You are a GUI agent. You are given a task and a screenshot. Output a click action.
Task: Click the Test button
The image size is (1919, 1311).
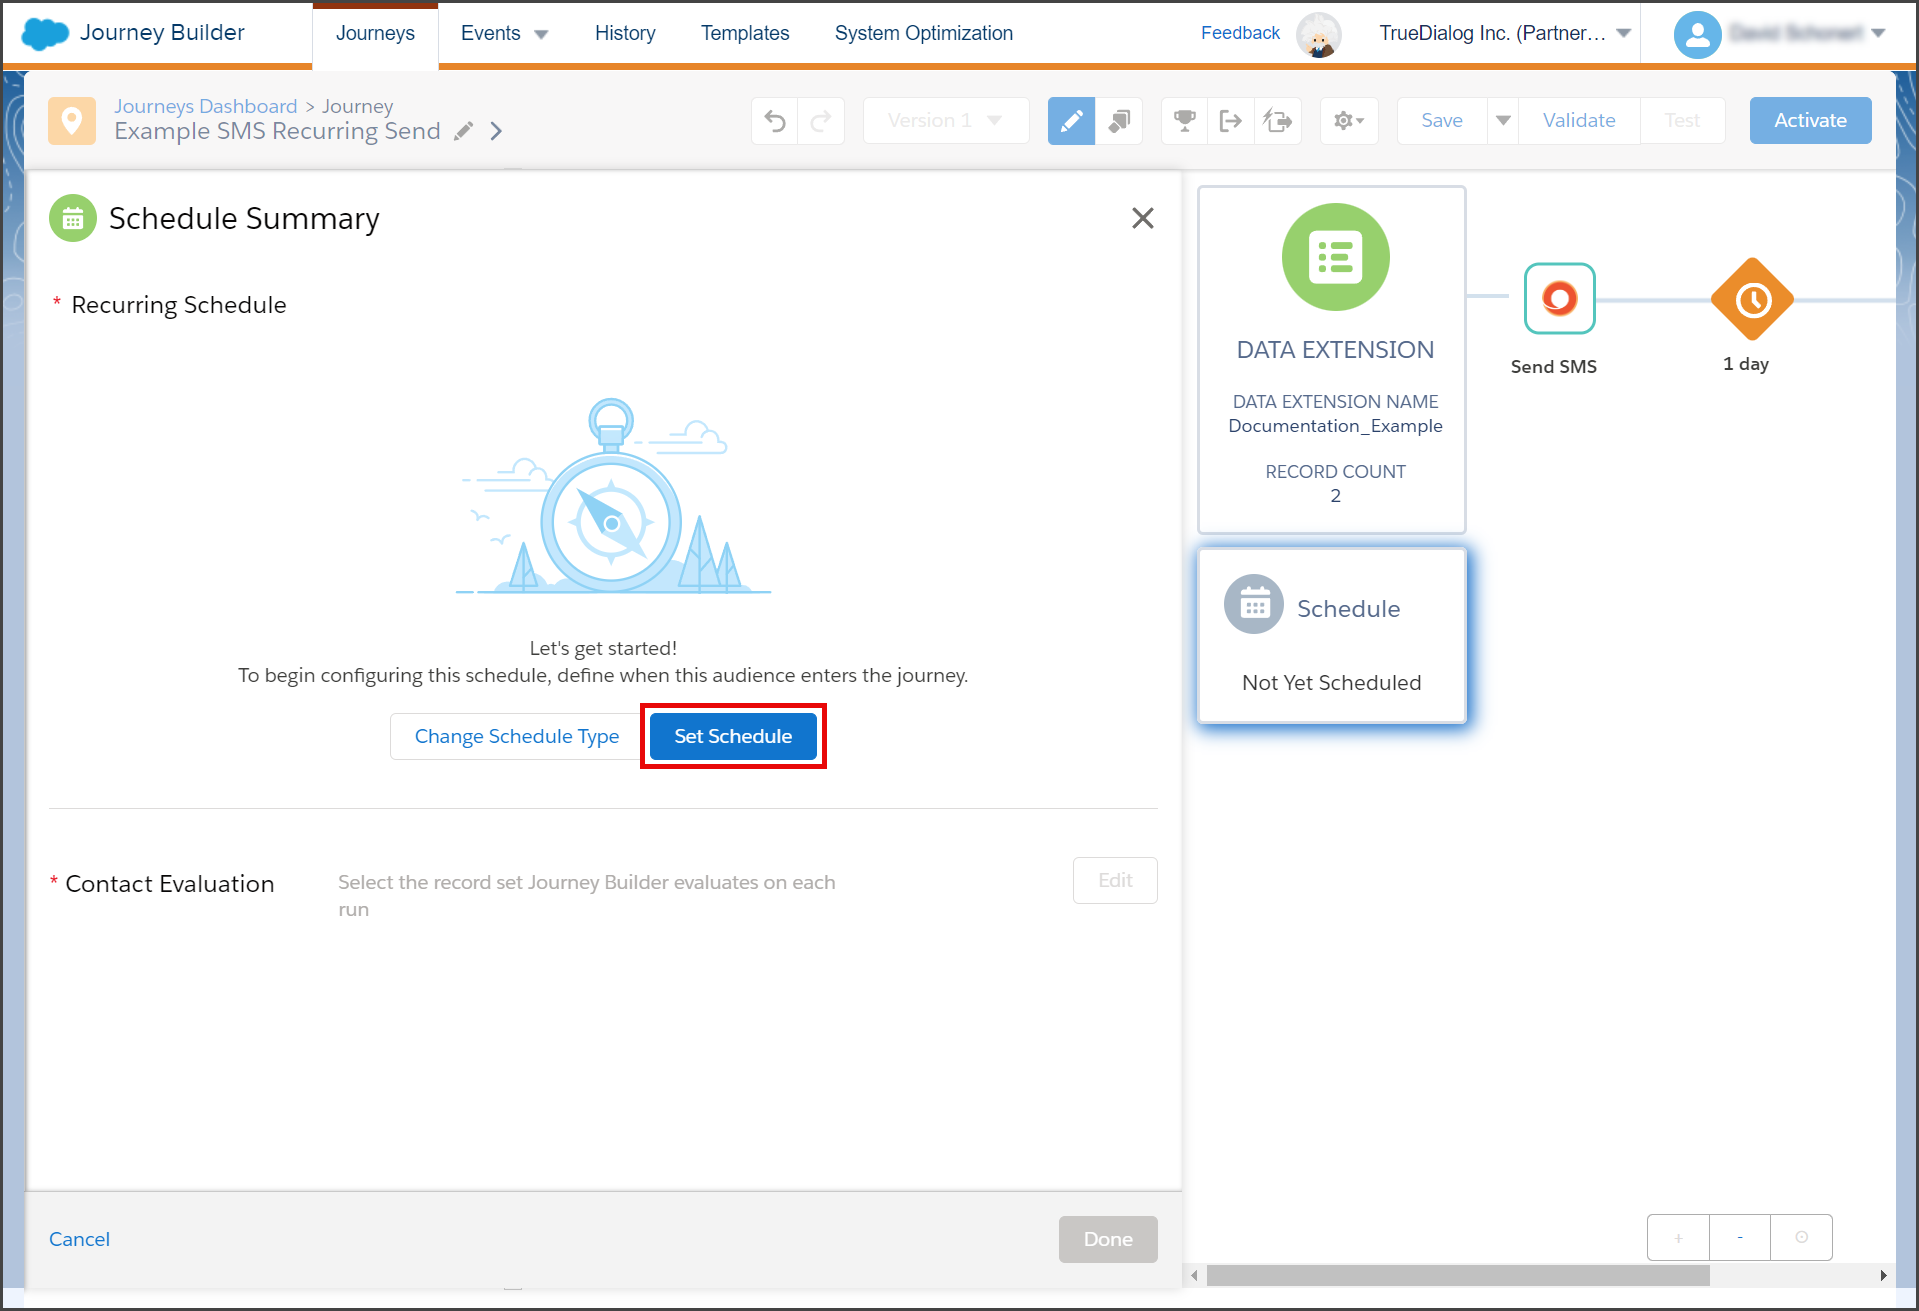[x=1682, y=121]
